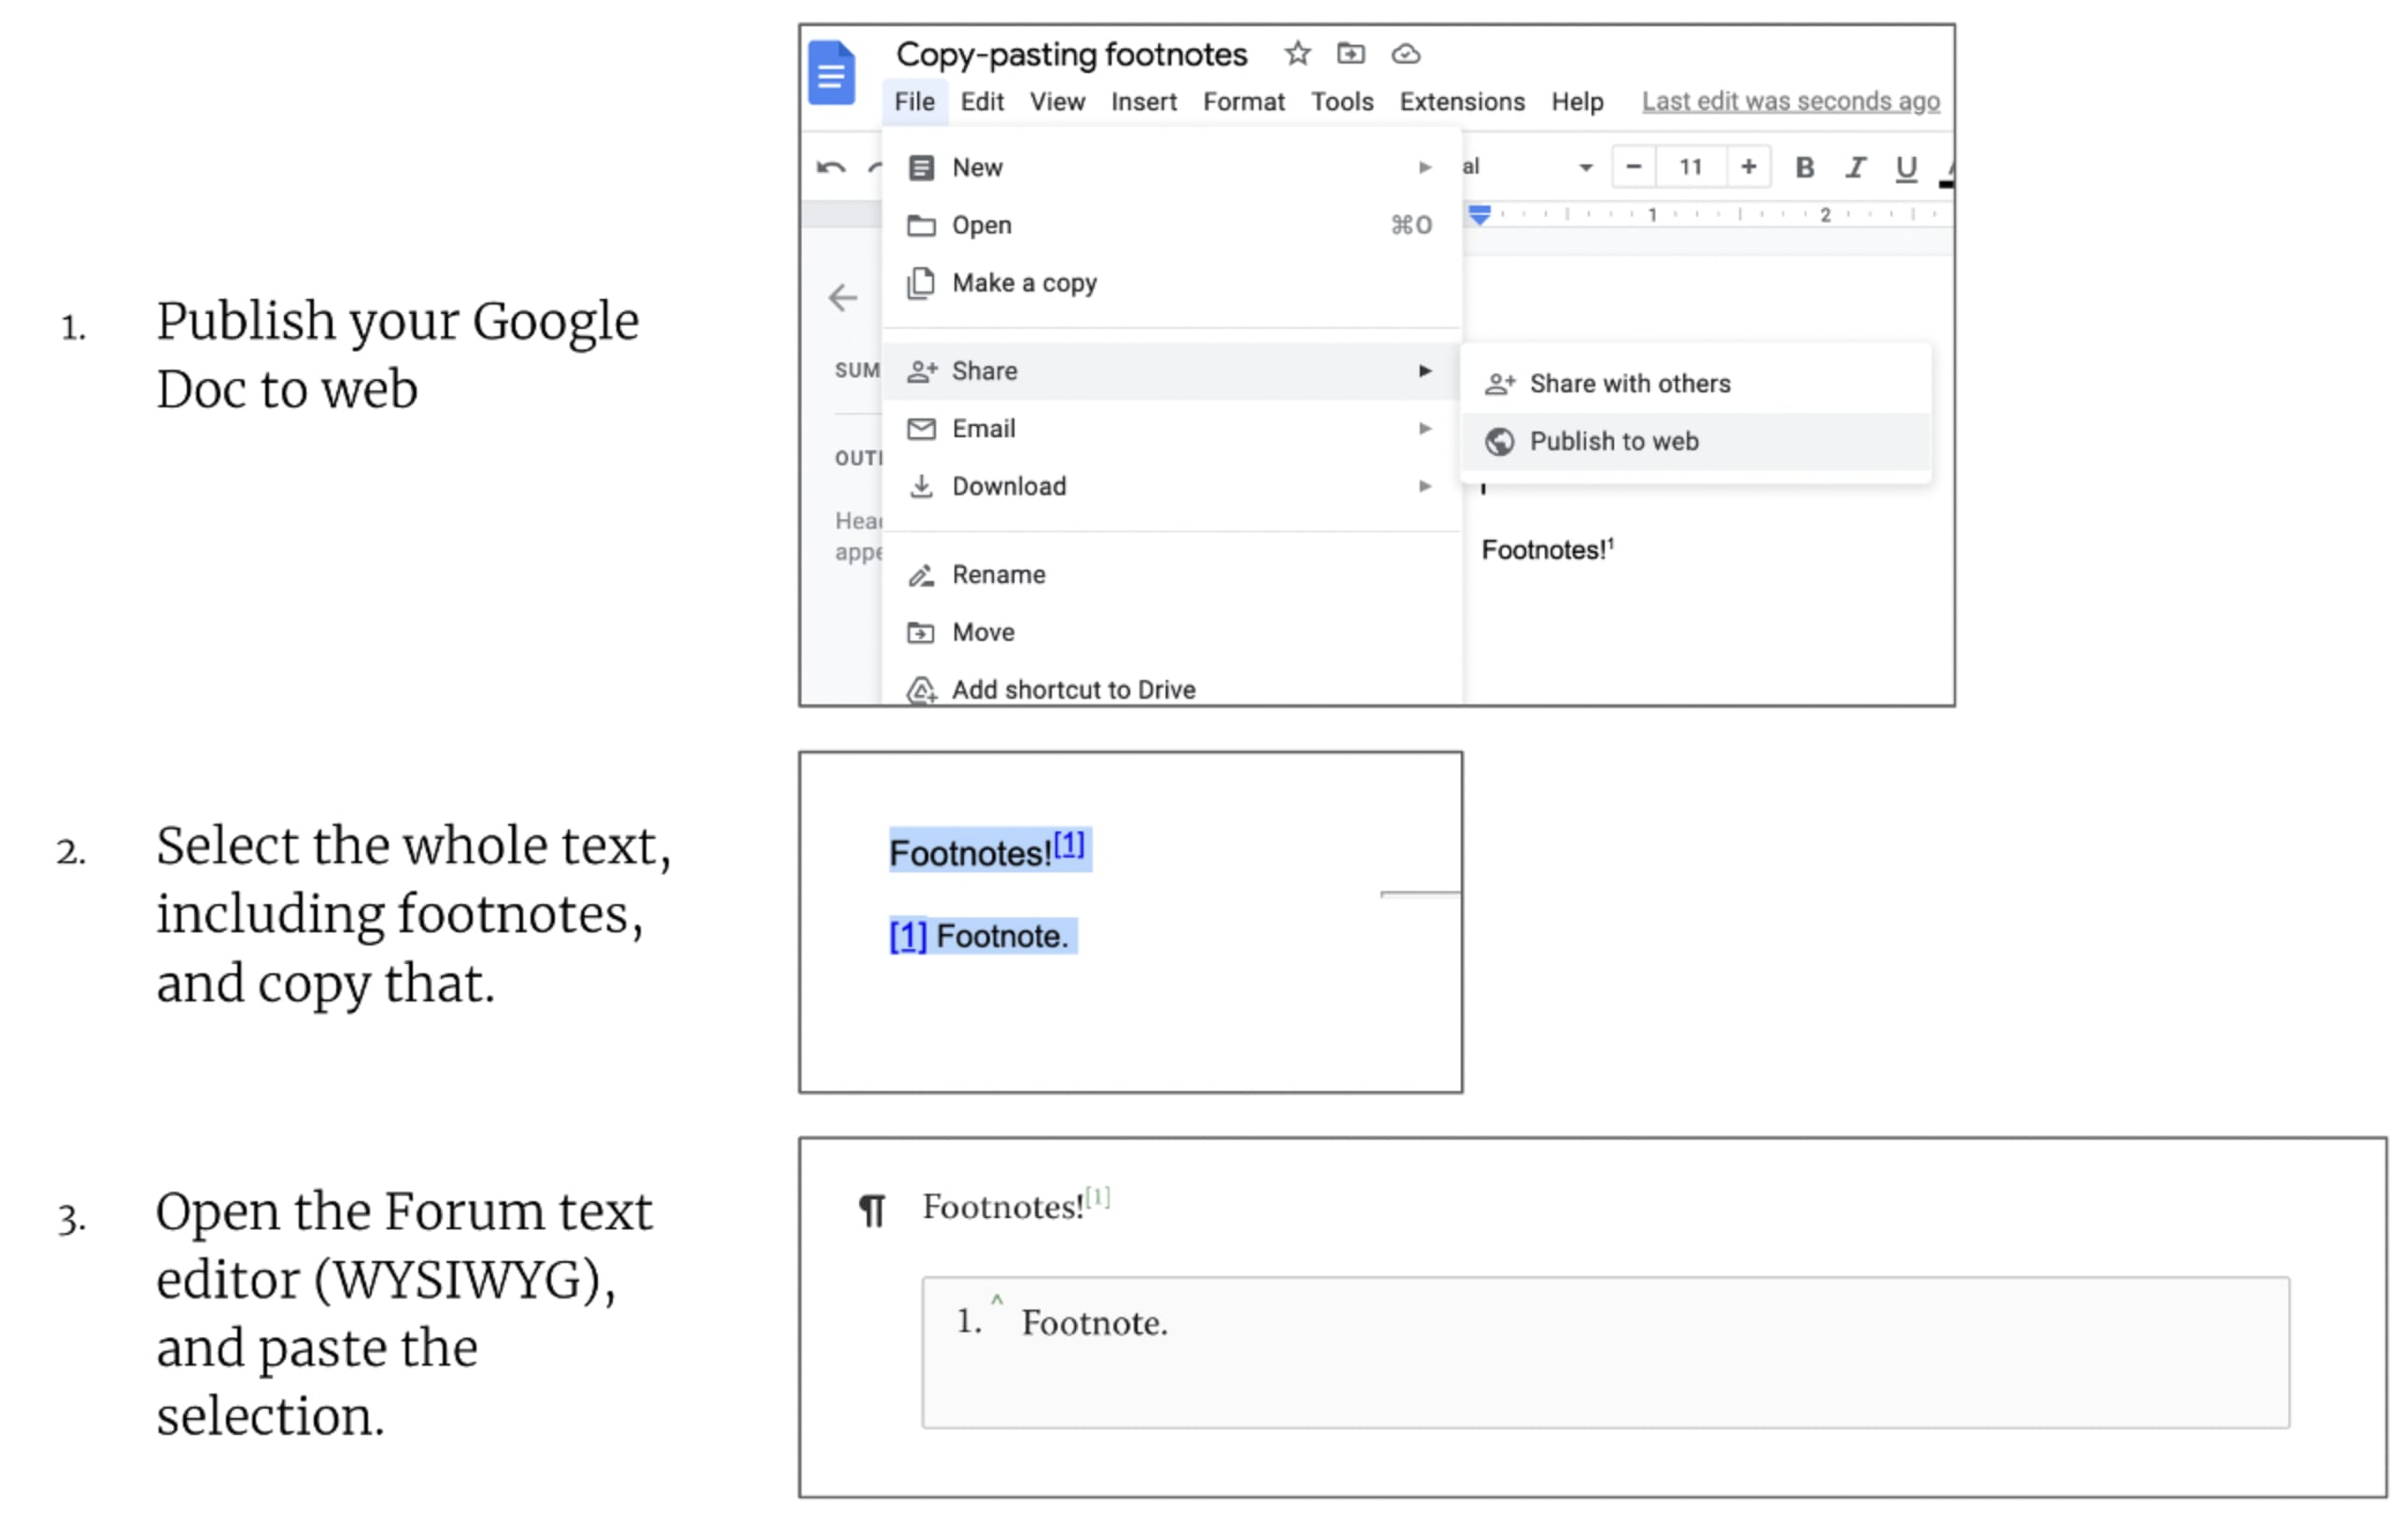Click the font size 11 field
Image resolution: width=2408 pixels, height=1517 pixels.
tap(1690, 167)
